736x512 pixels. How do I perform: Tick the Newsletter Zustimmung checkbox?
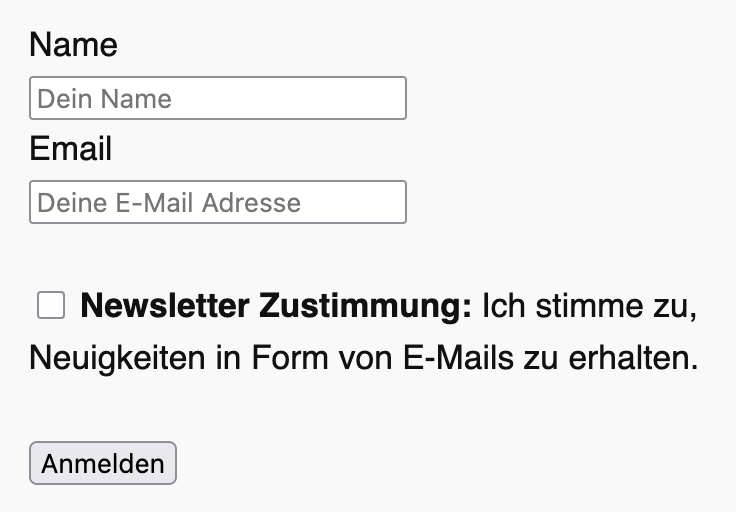point(51,305)
